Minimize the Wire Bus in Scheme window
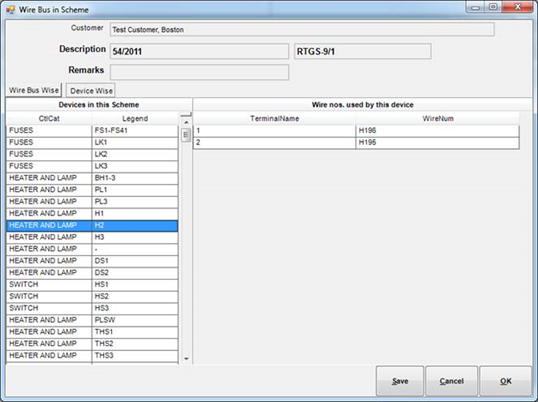Screen dimensions: 538x402 coord(475,8)
